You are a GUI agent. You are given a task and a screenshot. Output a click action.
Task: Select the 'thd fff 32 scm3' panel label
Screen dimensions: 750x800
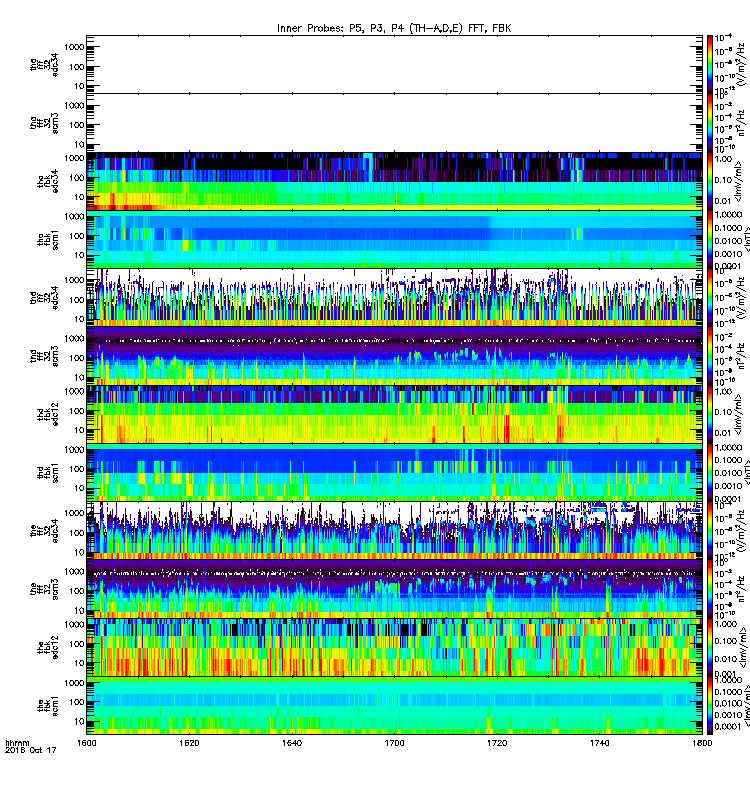pyautogui.click(x=44, y=356)
